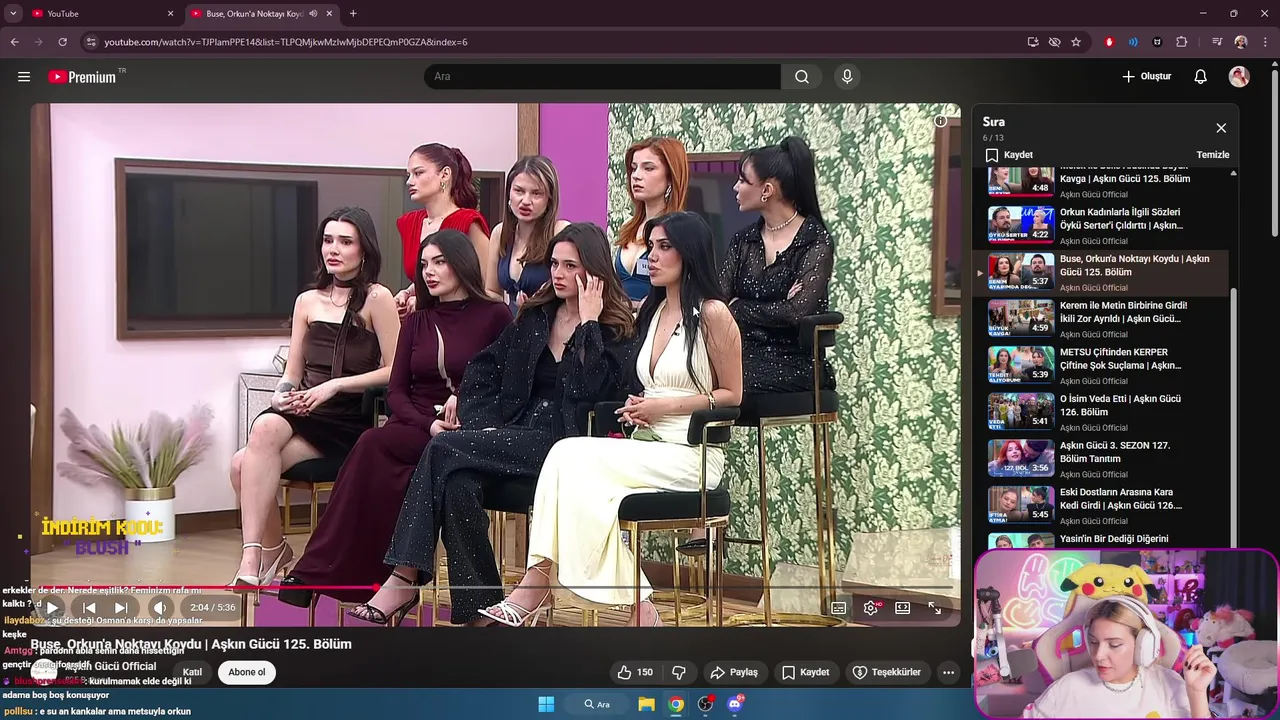
Task: Reload the current page
Action: (62, 42)
